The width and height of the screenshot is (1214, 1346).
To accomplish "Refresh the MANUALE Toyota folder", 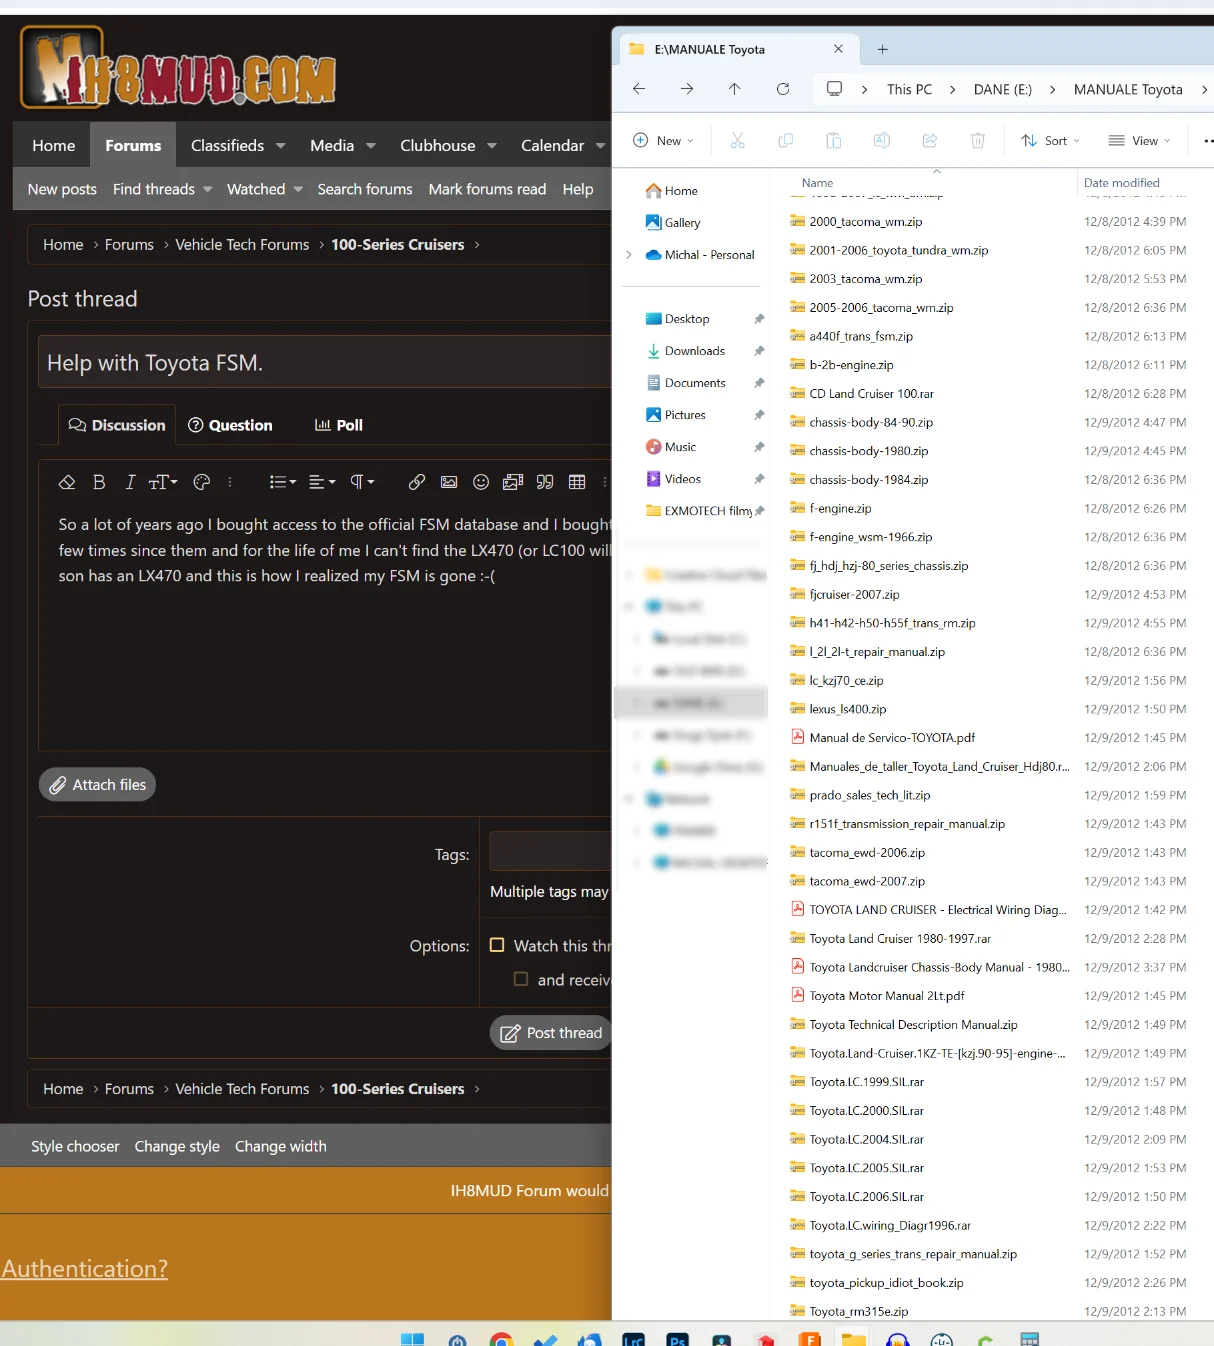I will click(783, 89).
